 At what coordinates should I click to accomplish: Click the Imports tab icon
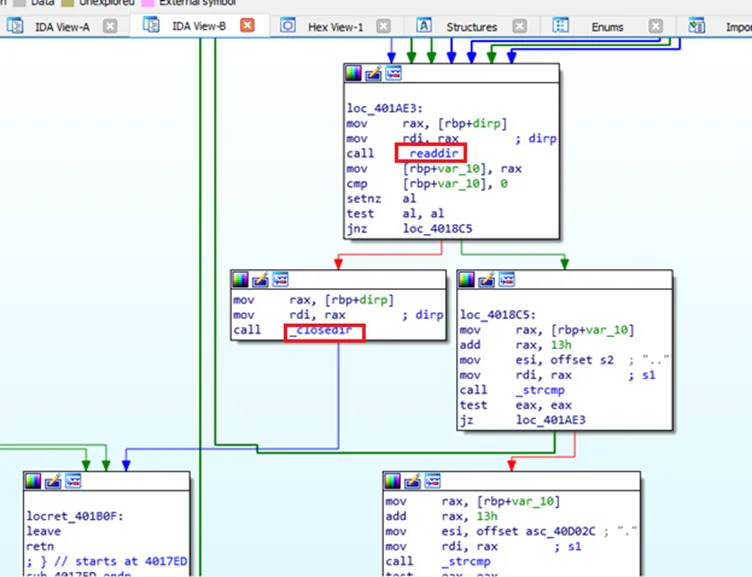point(696,25)
